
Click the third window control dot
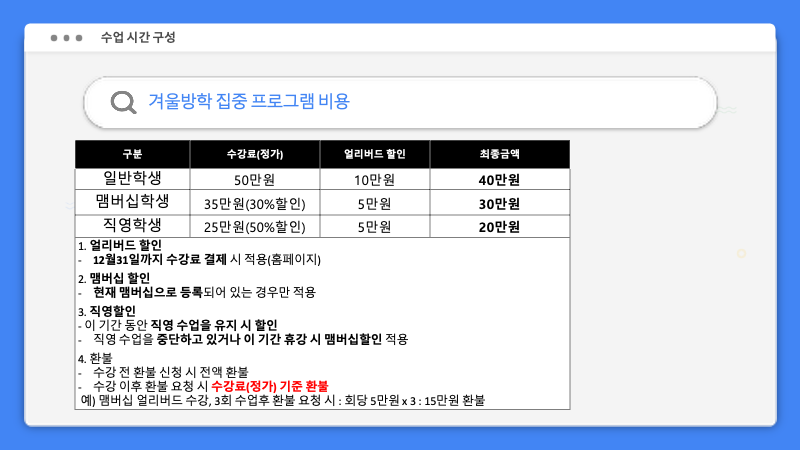(79, 38)
